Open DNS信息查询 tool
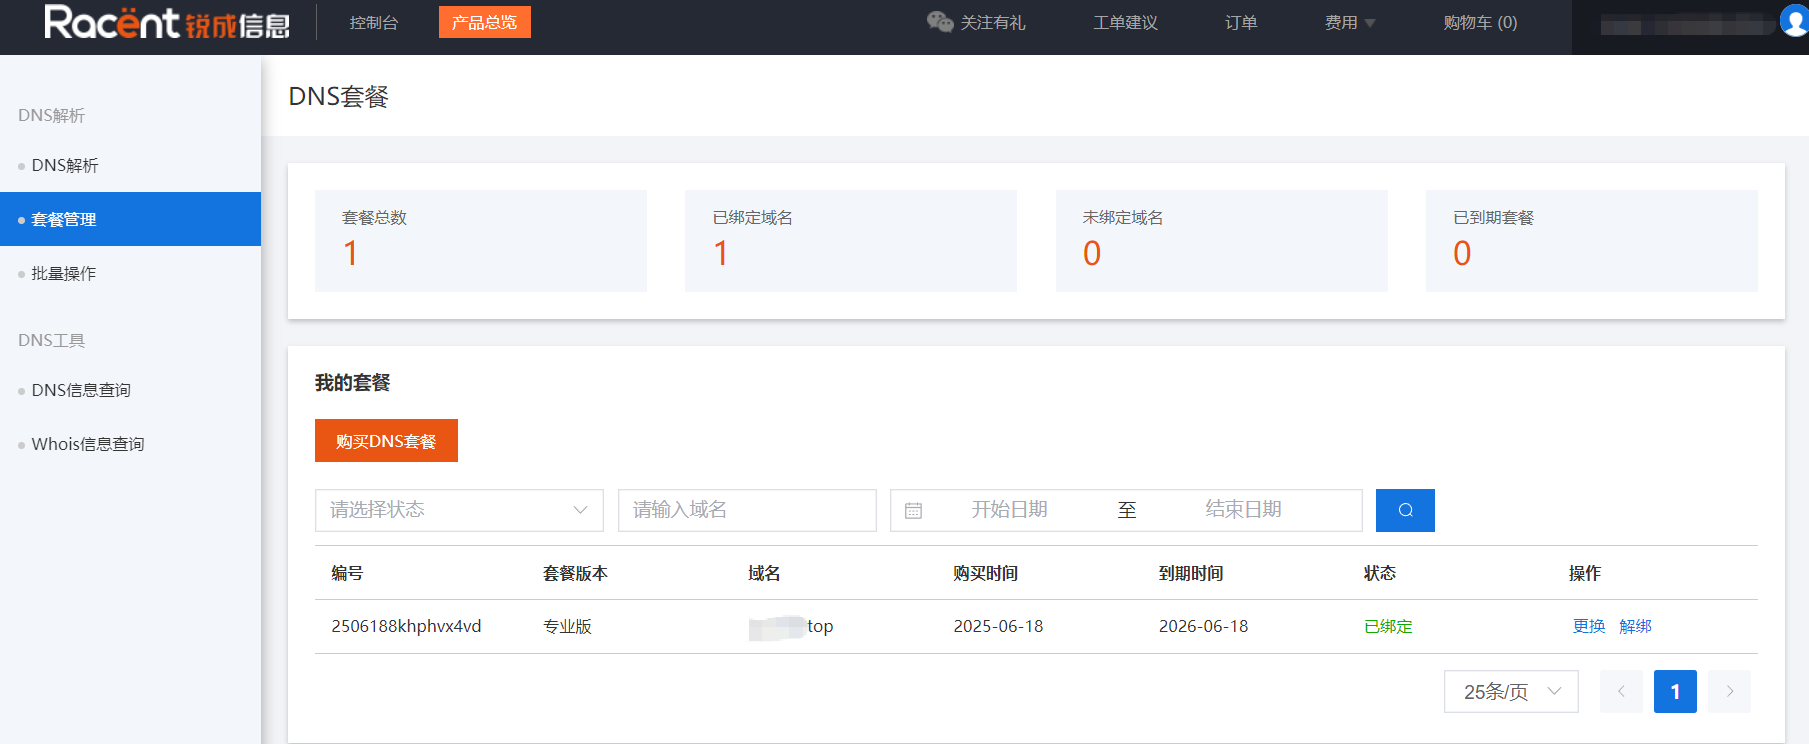This screenshot has width=1809, height=744. tap(81, 391)
